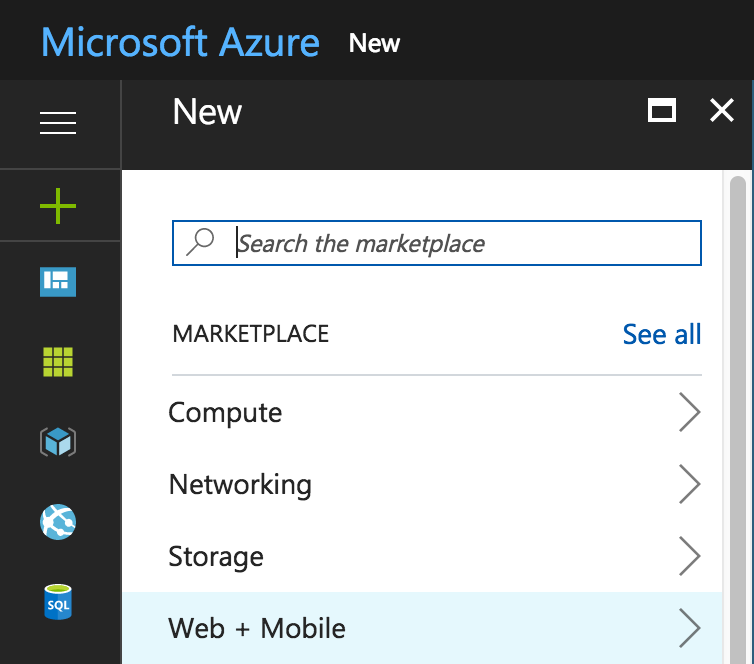754x664 pixels.
Task: Open the Dashboard icon in the sidebar
Action: pos(58,282)
